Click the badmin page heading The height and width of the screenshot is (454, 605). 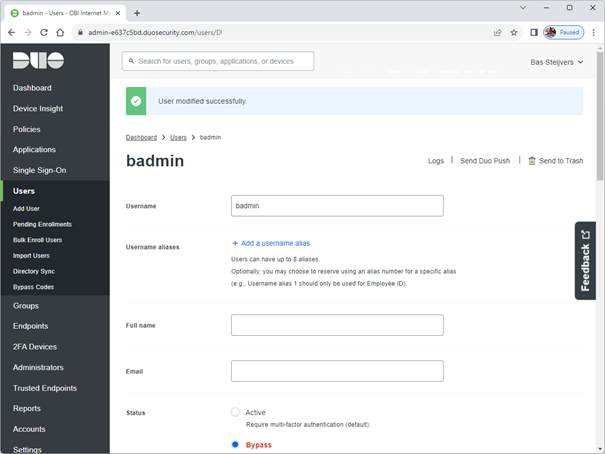tap(155, 161)
